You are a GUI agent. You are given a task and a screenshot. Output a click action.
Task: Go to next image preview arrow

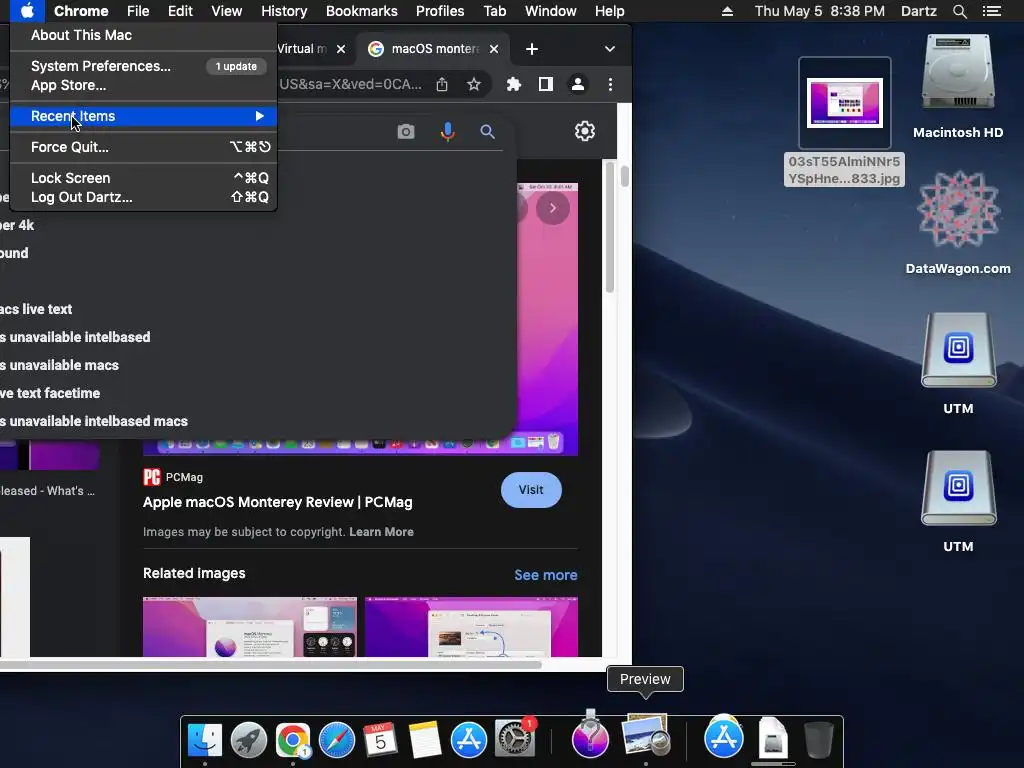[552, 208]
